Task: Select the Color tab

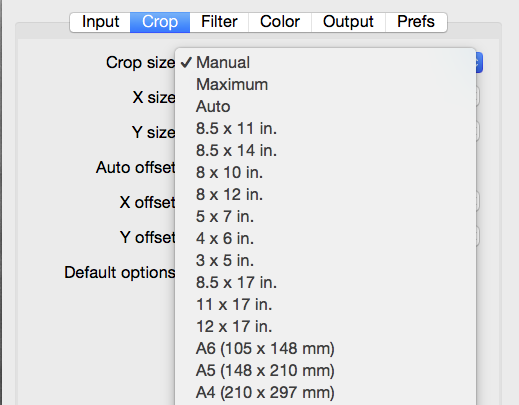Action: [280, 22]
